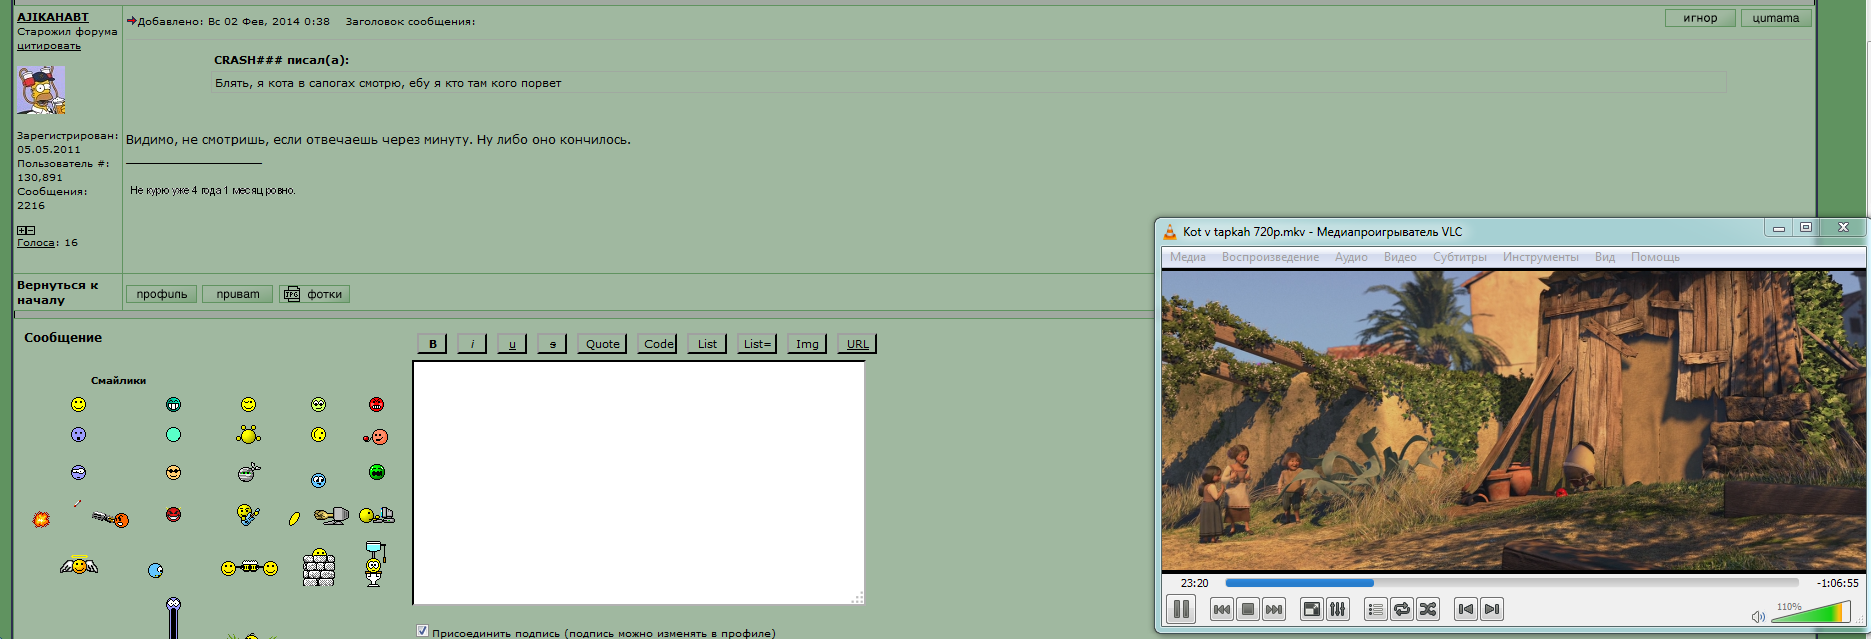Open the VLC Видео menu
Screen dimensions: 1871x639
(x=1400, y=257)
